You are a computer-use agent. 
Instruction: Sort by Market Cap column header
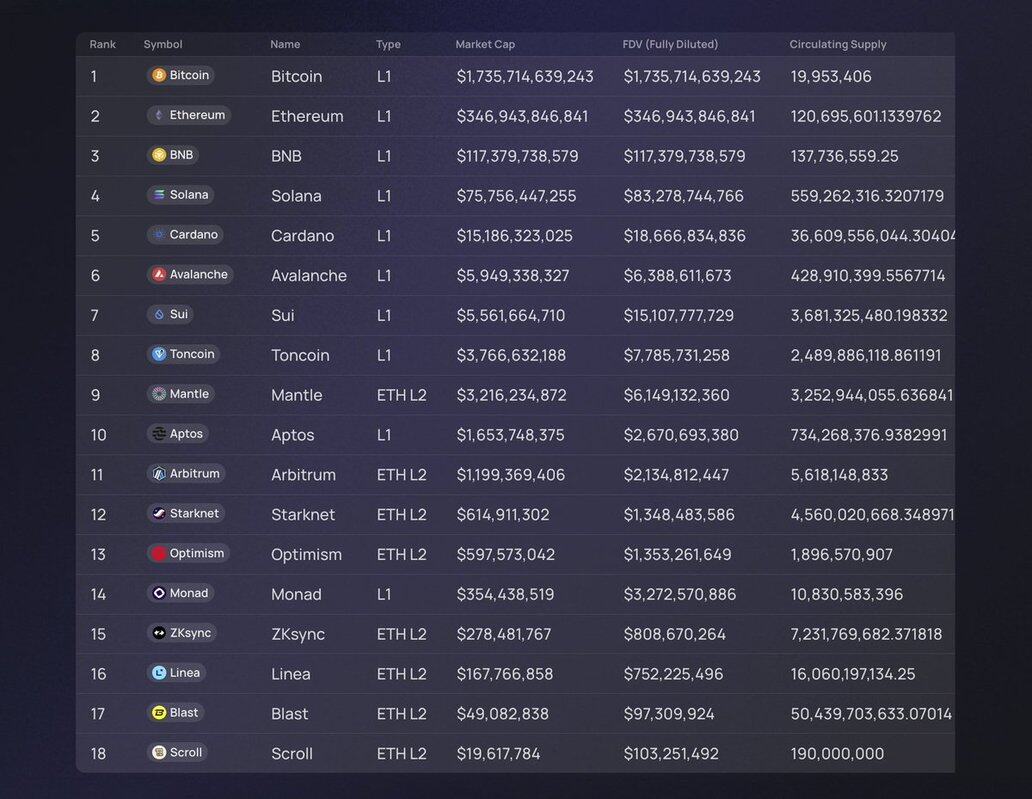485,44
